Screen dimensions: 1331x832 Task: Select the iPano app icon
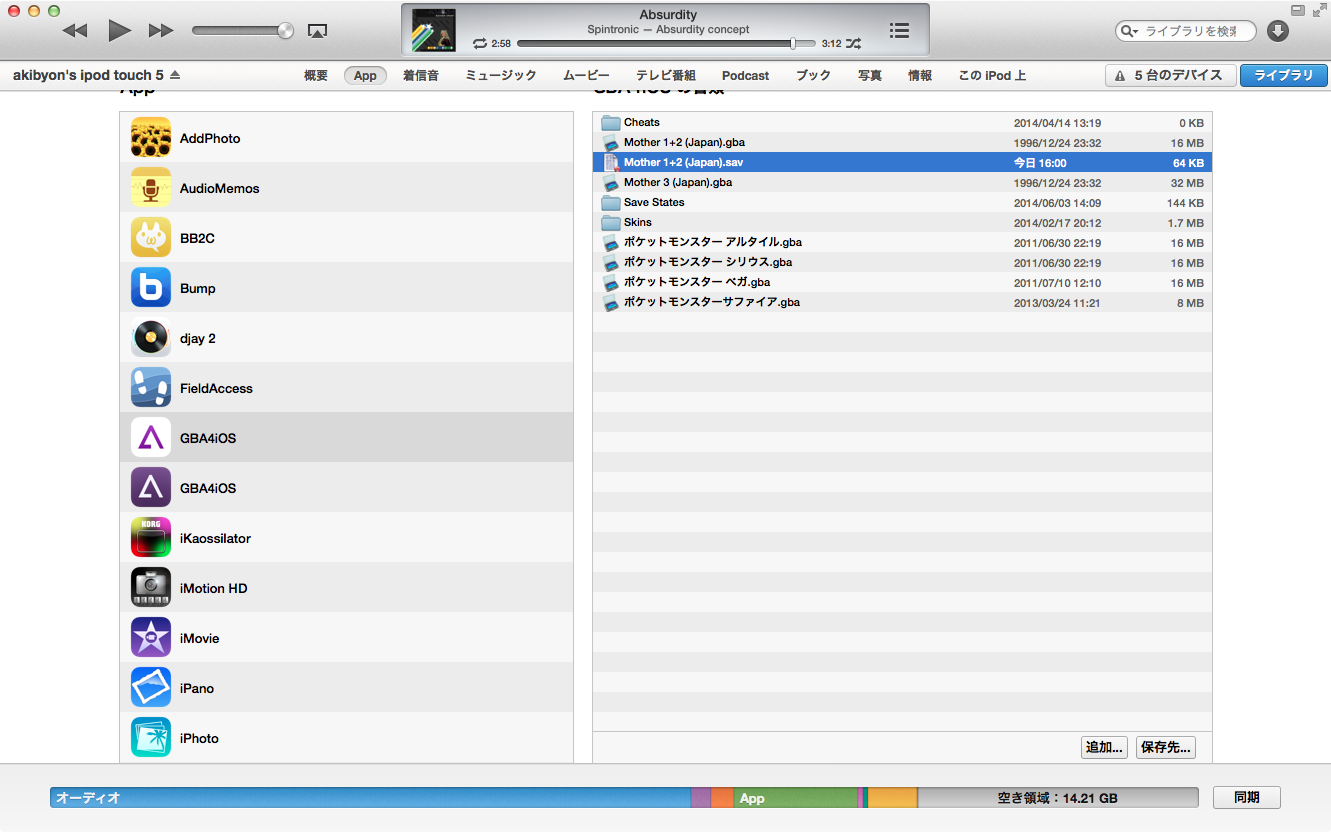pyautogui.click(x=151, y=688)
